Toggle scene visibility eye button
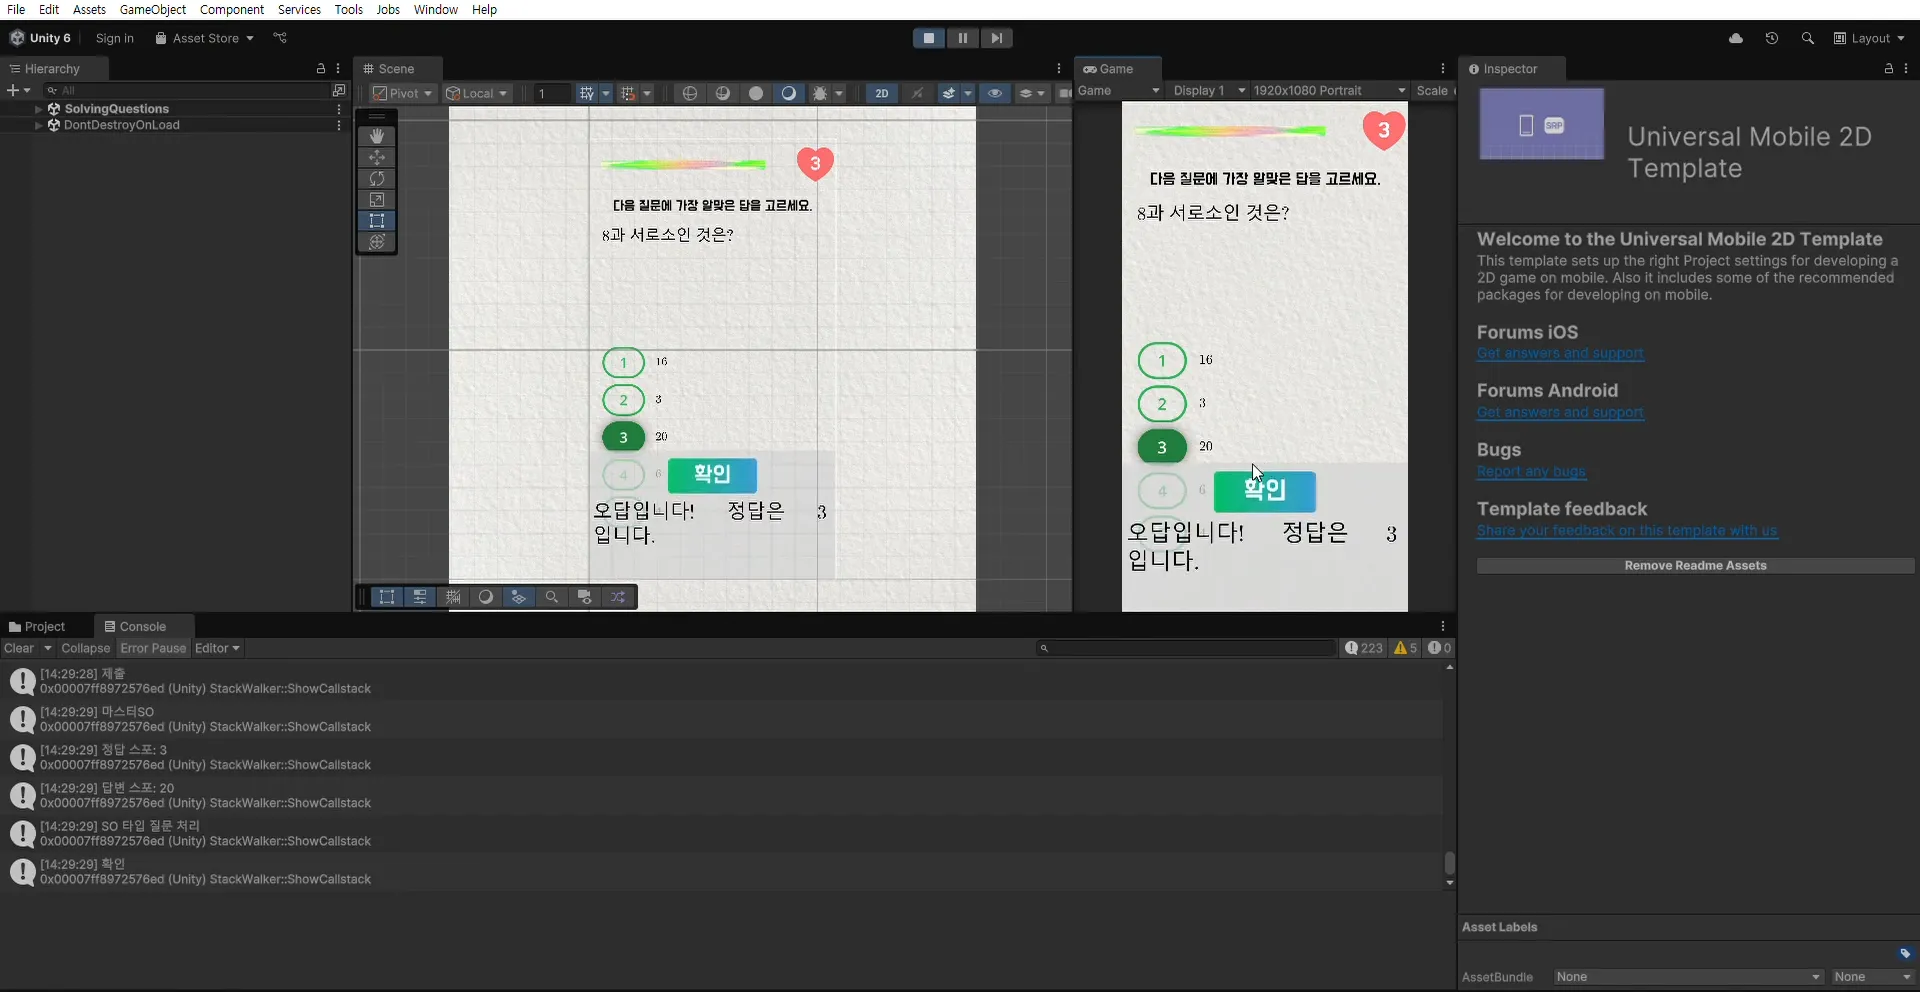The width and height of the screenshot is (1920, 992). pos(994,93)
